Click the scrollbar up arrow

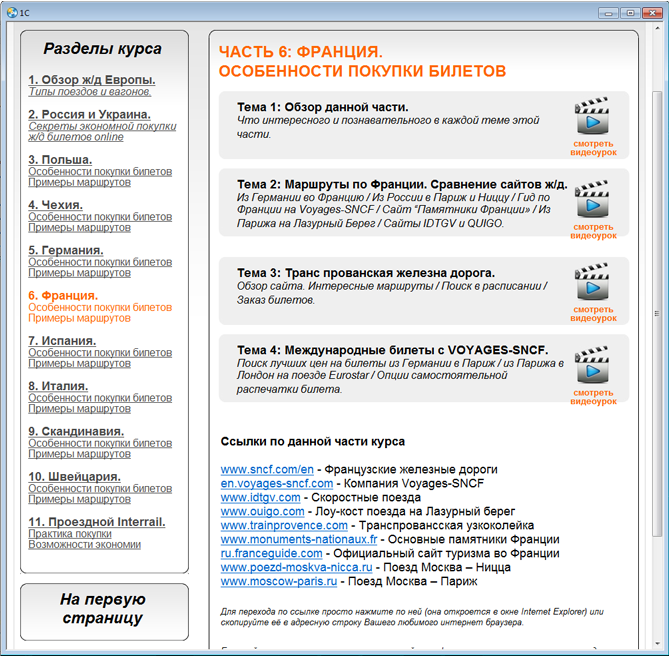[657, 28]
